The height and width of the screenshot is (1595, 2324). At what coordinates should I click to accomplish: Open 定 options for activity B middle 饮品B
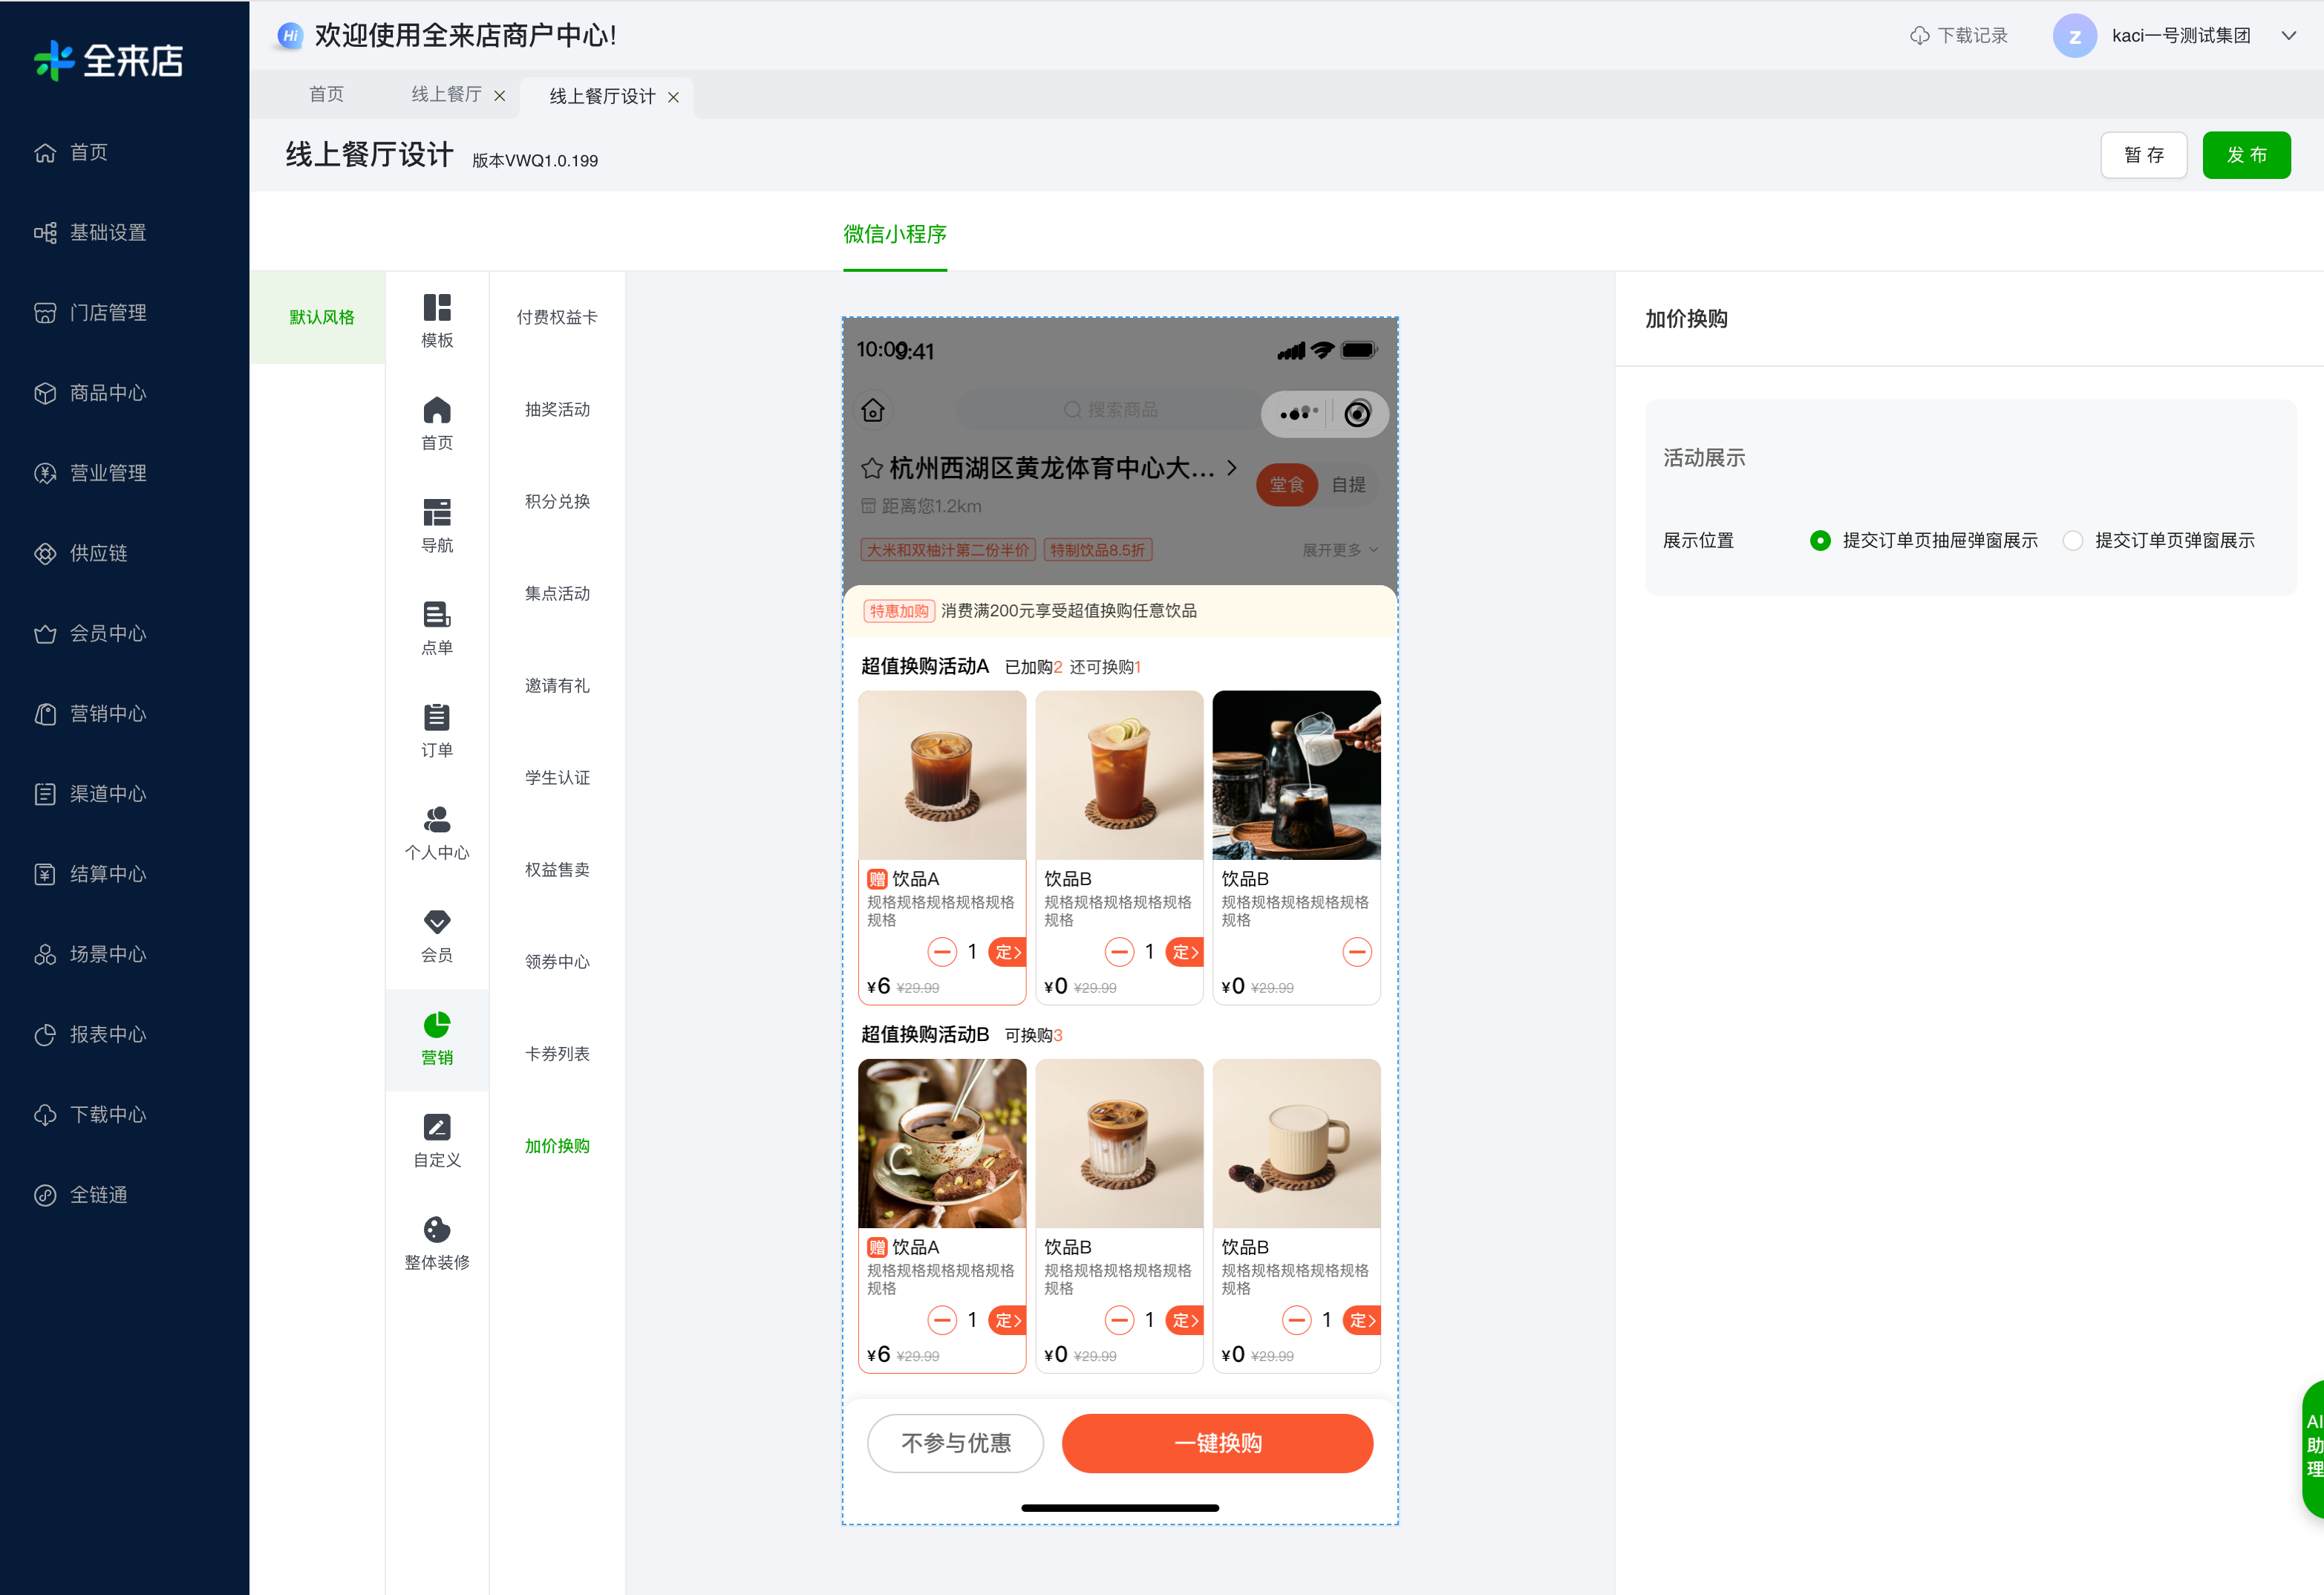tap(1184, 1320)
